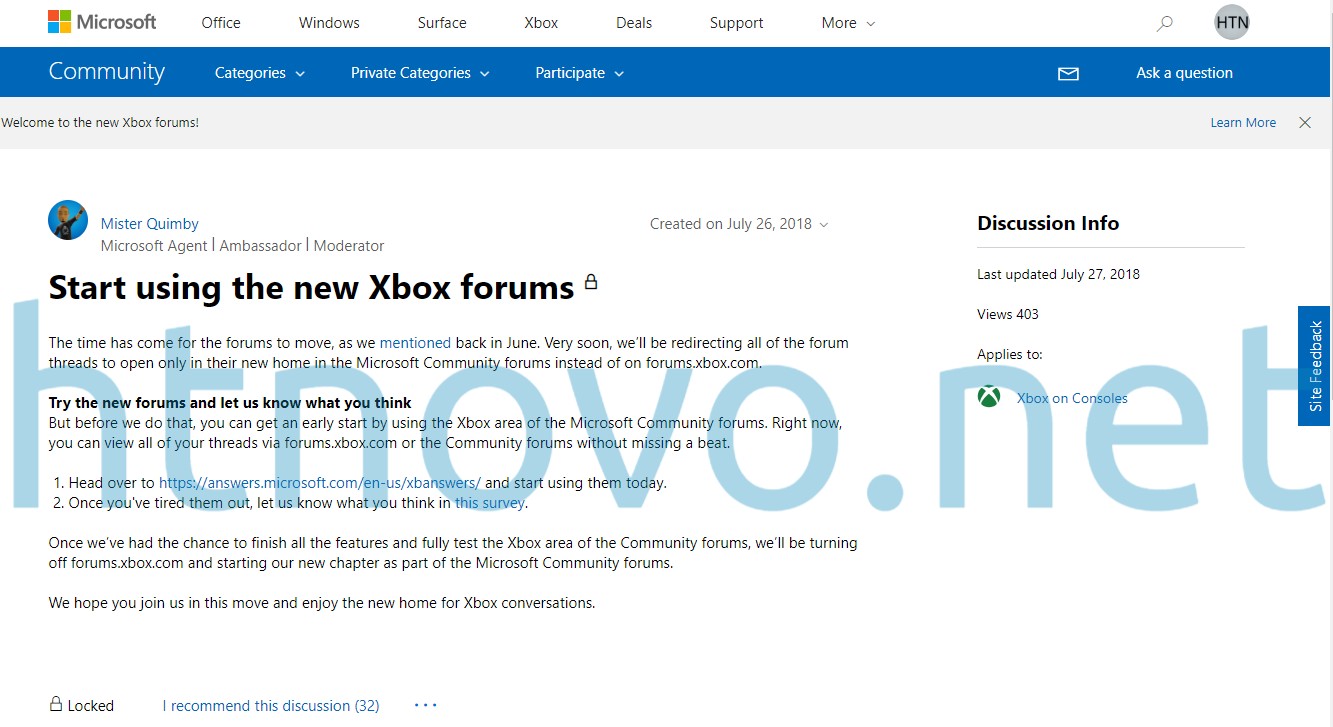Open the Xbox menu item
The image size is (1333, 727).
tap(540, 22)
